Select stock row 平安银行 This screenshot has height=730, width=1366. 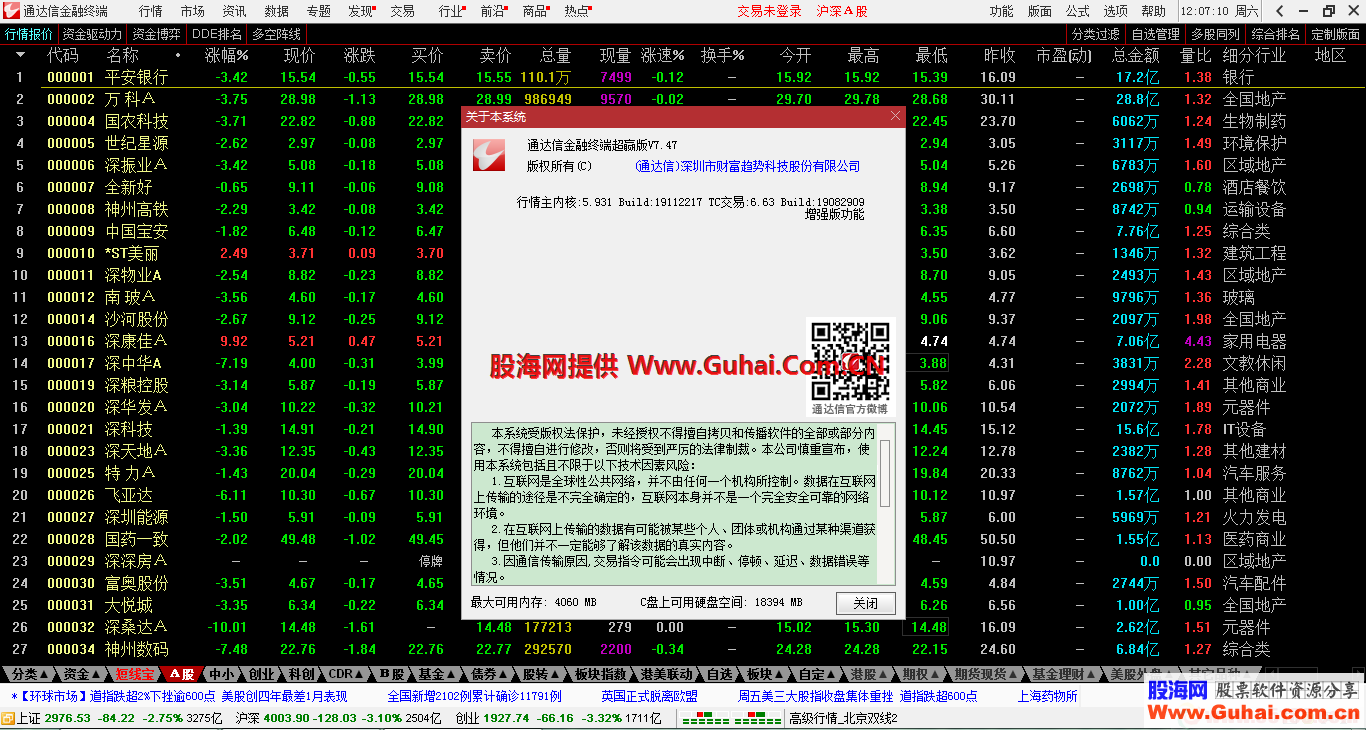683,77
